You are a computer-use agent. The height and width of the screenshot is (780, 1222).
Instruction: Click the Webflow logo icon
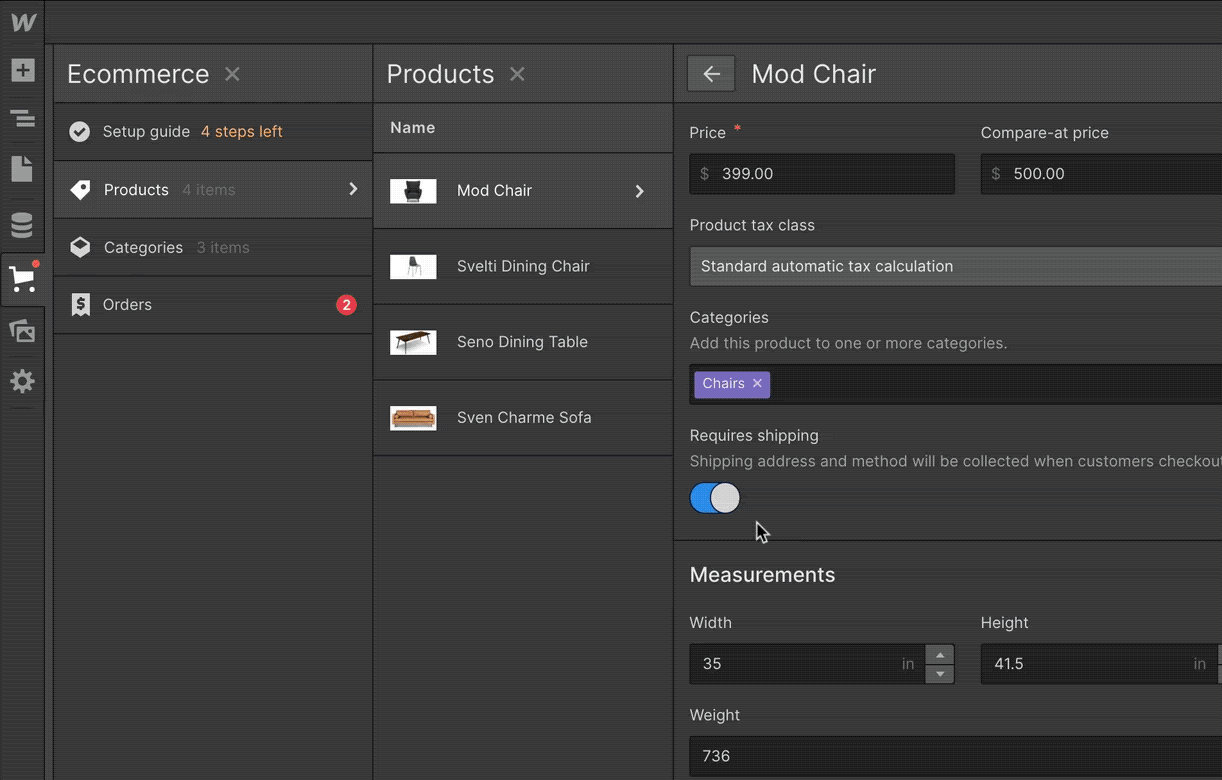tap(23, 22)
